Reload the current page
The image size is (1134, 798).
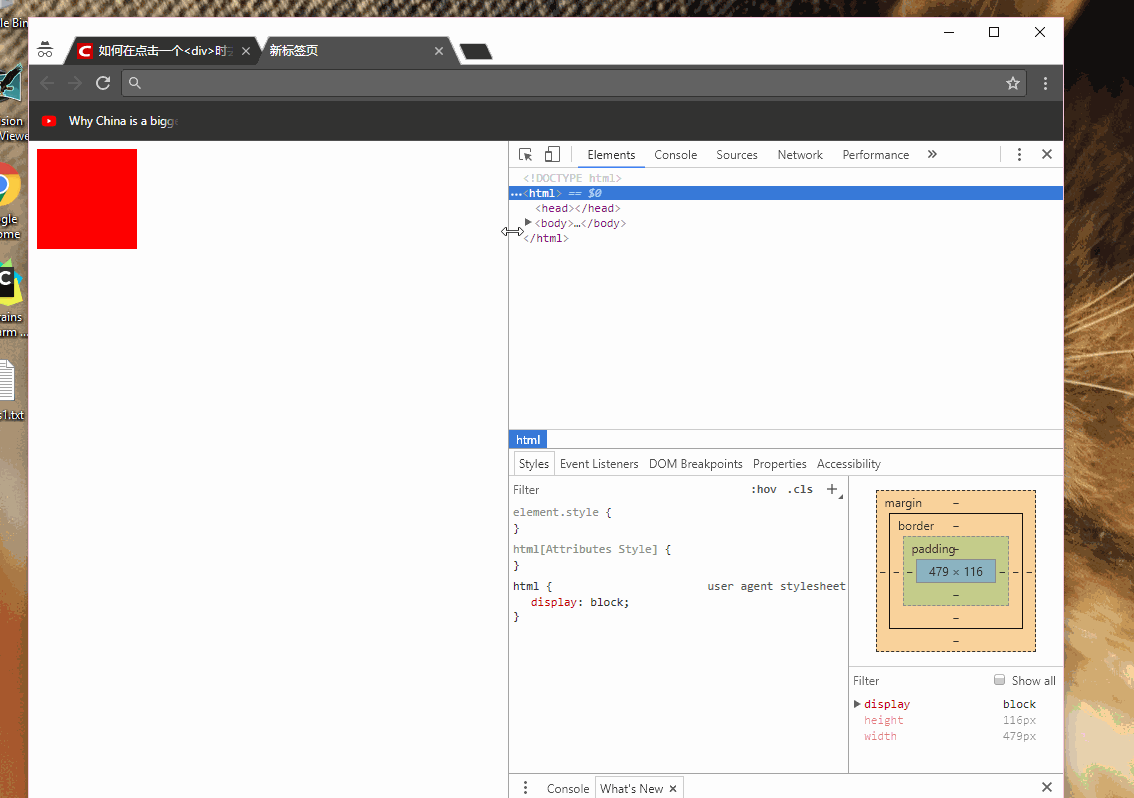[x=103, y=83]
